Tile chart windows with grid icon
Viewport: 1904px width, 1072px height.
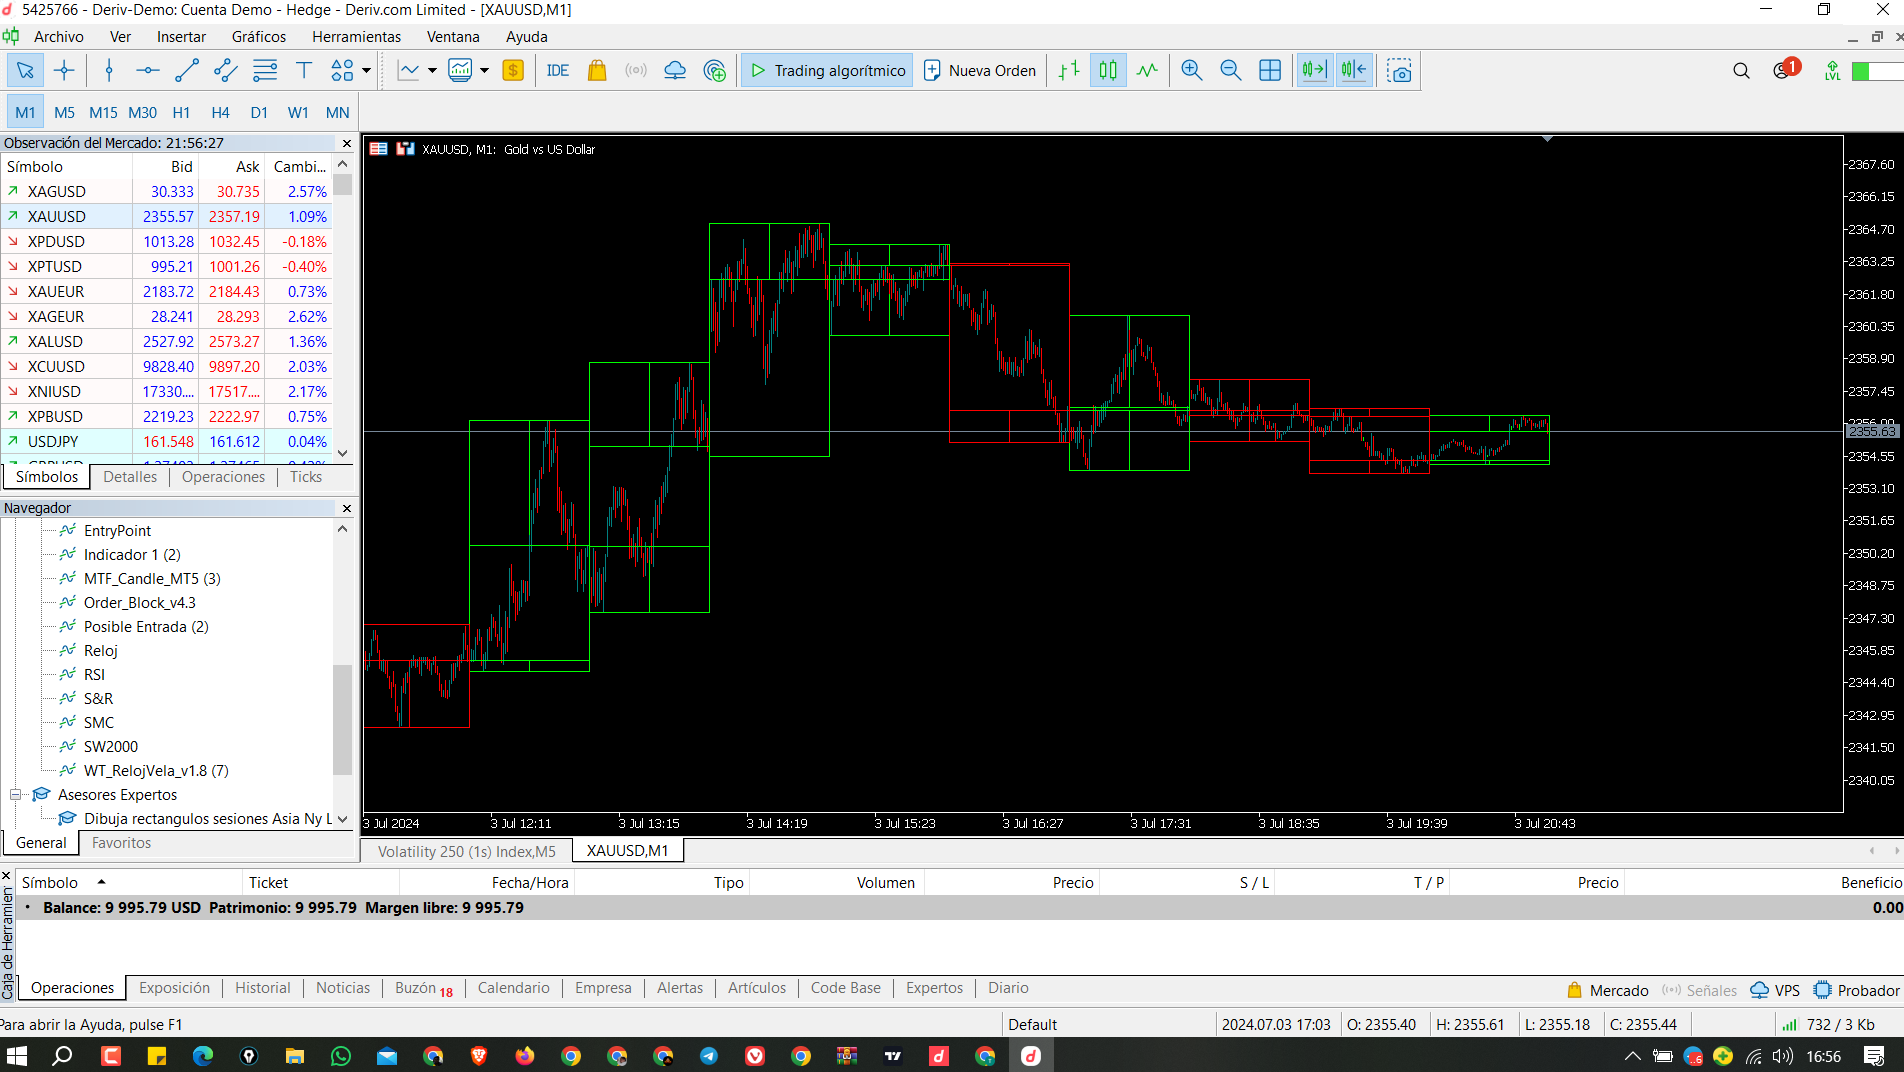1270,70
